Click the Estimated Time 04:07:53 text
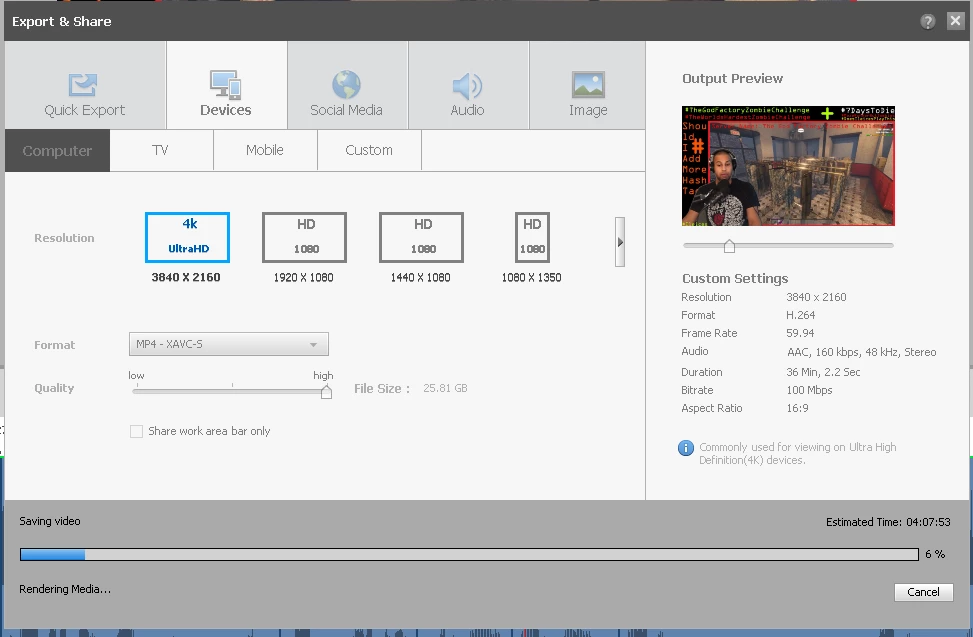973x637 pixels. (x=888, y=522)
